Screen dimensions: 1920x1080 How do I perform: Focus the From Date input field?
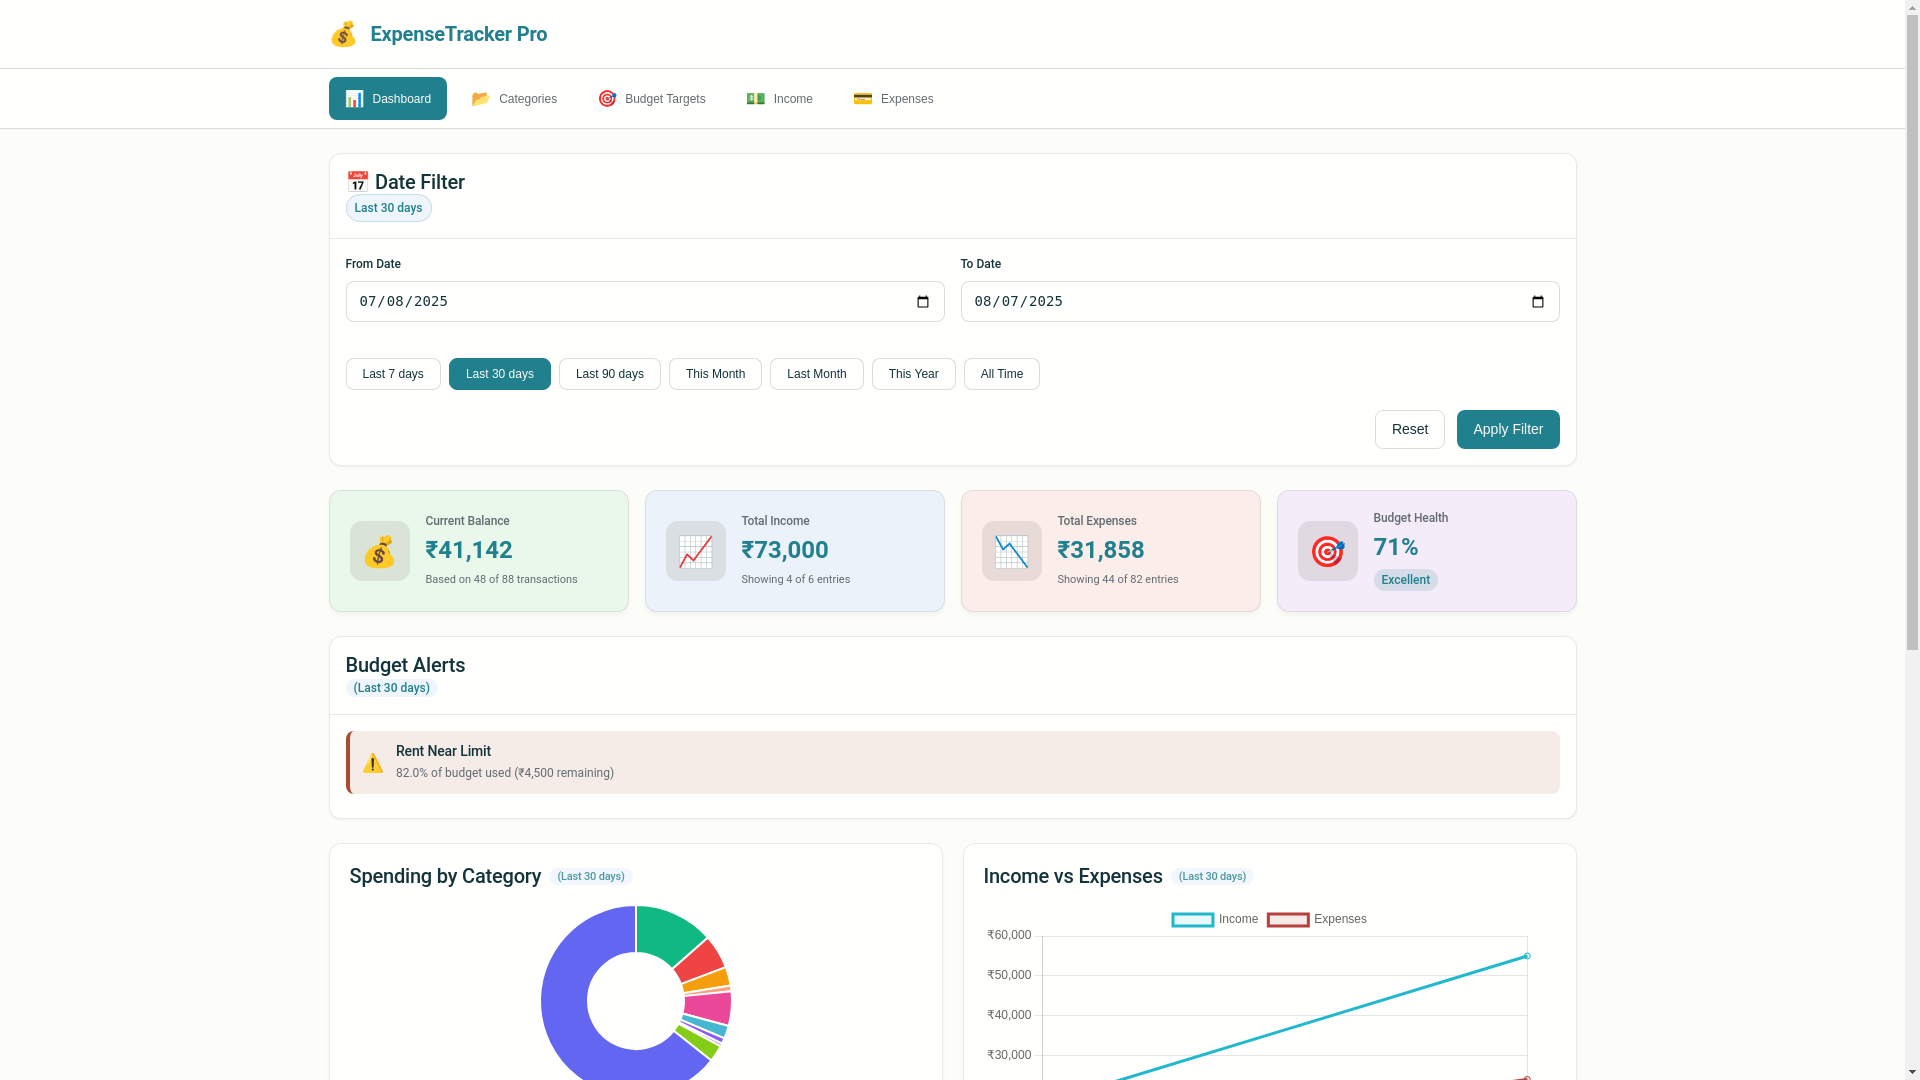click(x=645, y=302)
